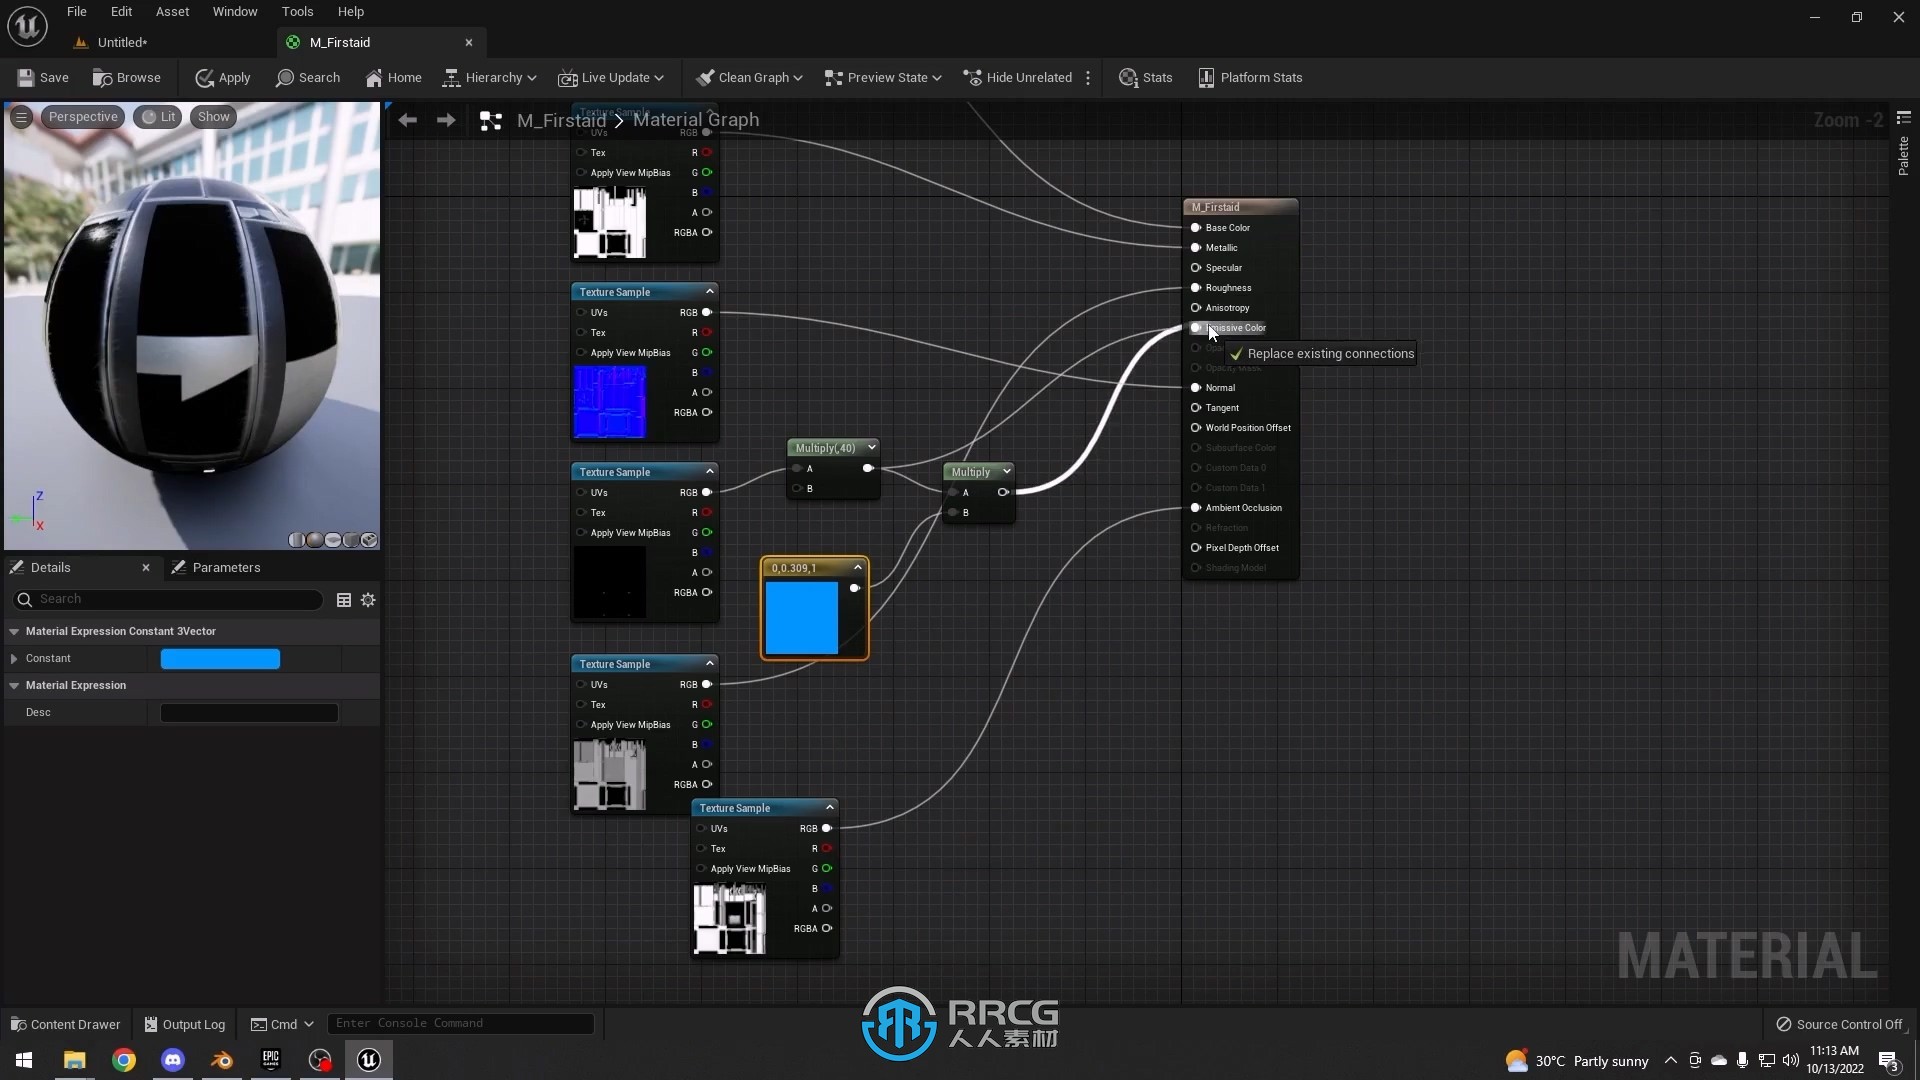Click the Multiply node output pin
The image size is (1920, 1080).
pos(1002,492)
